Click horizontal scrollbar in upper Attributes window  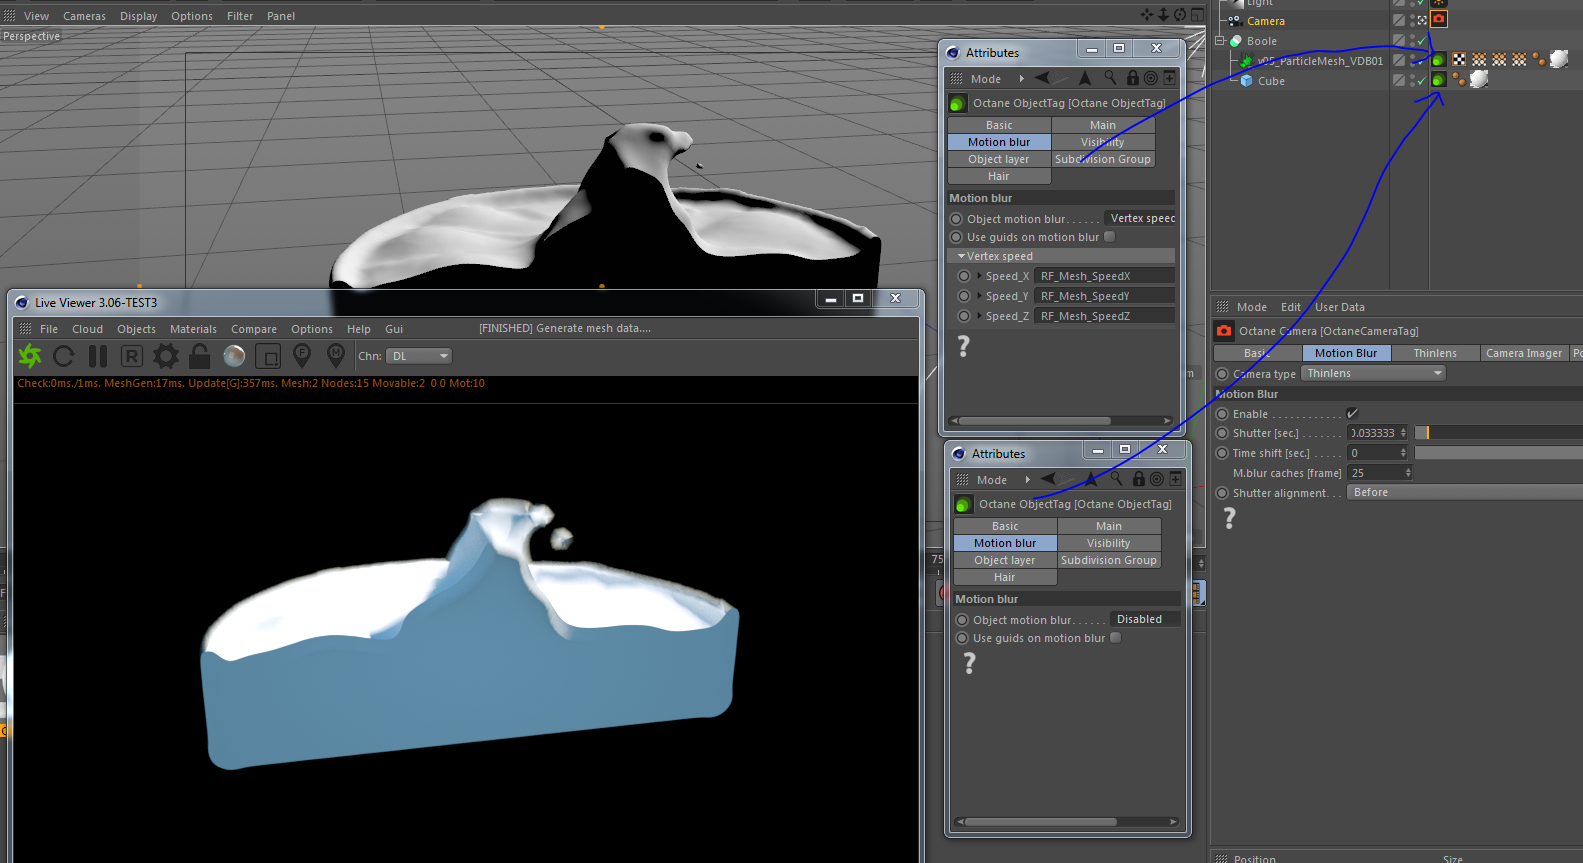1036,421
